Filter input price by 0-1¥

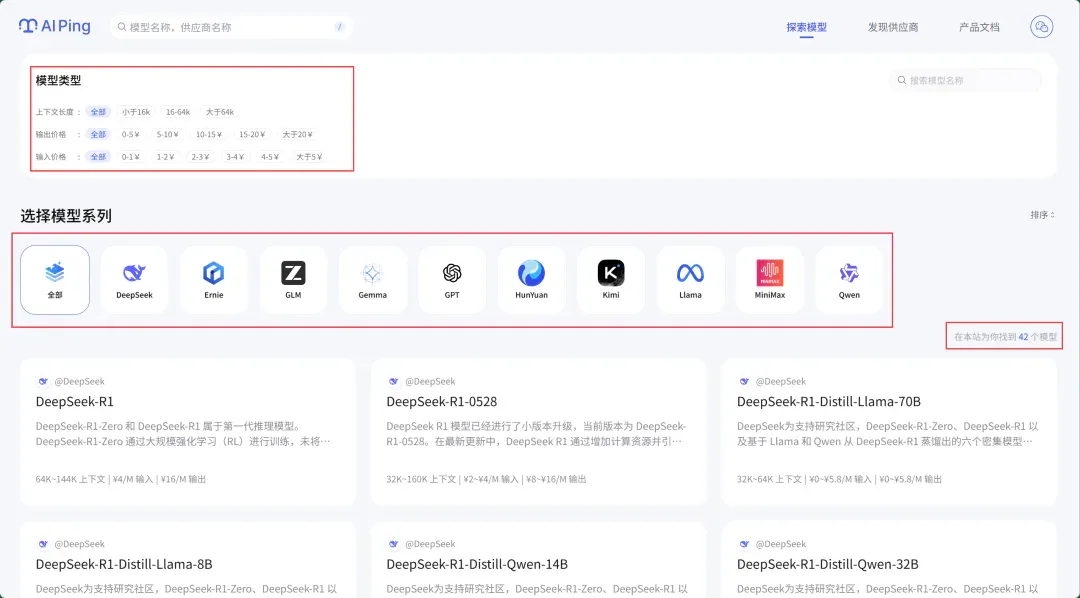click(x=131, y=157)
